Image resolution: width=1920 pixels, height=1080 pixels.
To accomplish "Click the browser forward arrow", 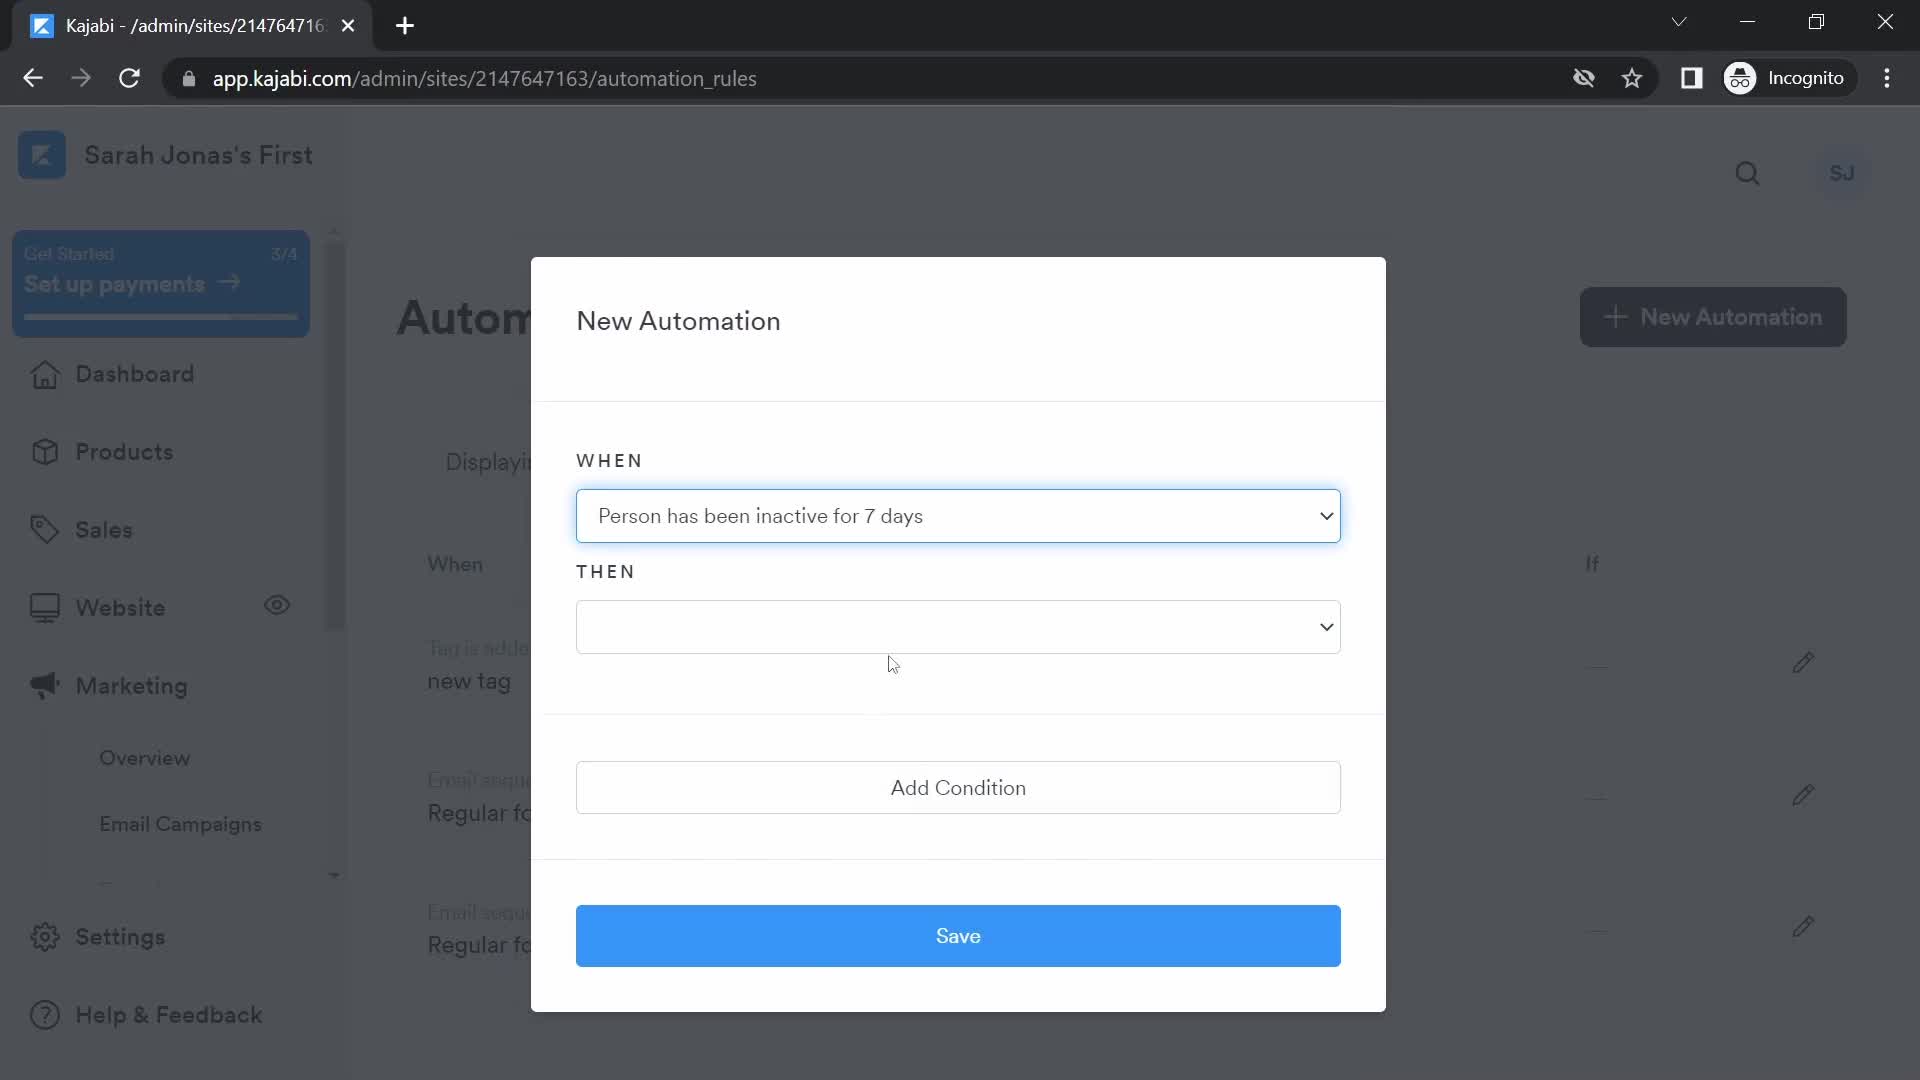I will [81, 78].
